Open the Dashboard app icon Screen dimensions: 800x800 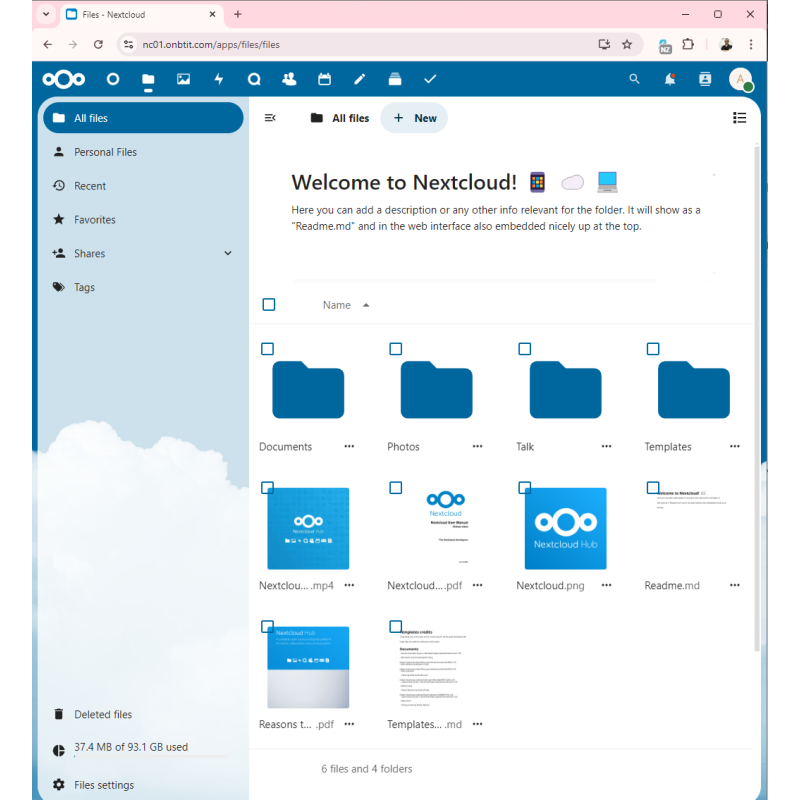113,79
